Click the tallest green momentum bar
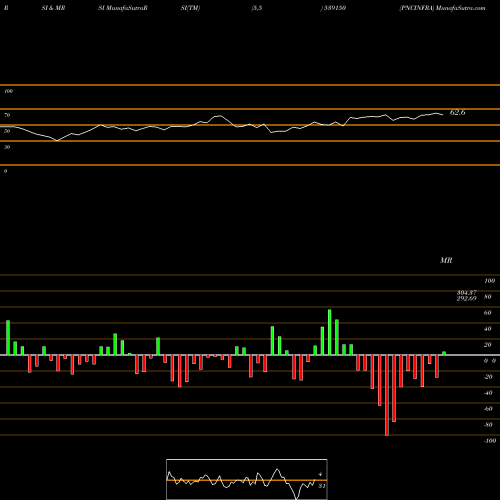Image resolution: width=500 pixels, height=500 pixels. 330,332
